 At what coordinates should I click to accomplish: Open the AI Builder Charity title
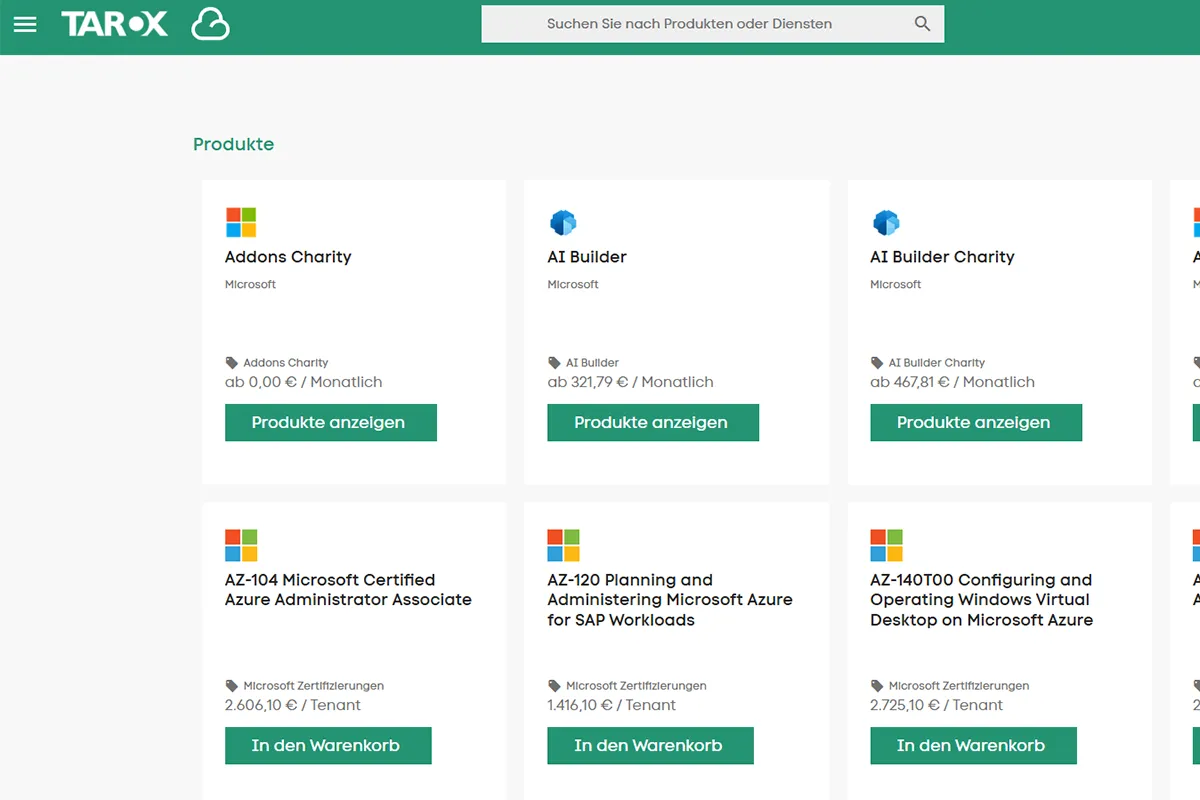point(941,257)
